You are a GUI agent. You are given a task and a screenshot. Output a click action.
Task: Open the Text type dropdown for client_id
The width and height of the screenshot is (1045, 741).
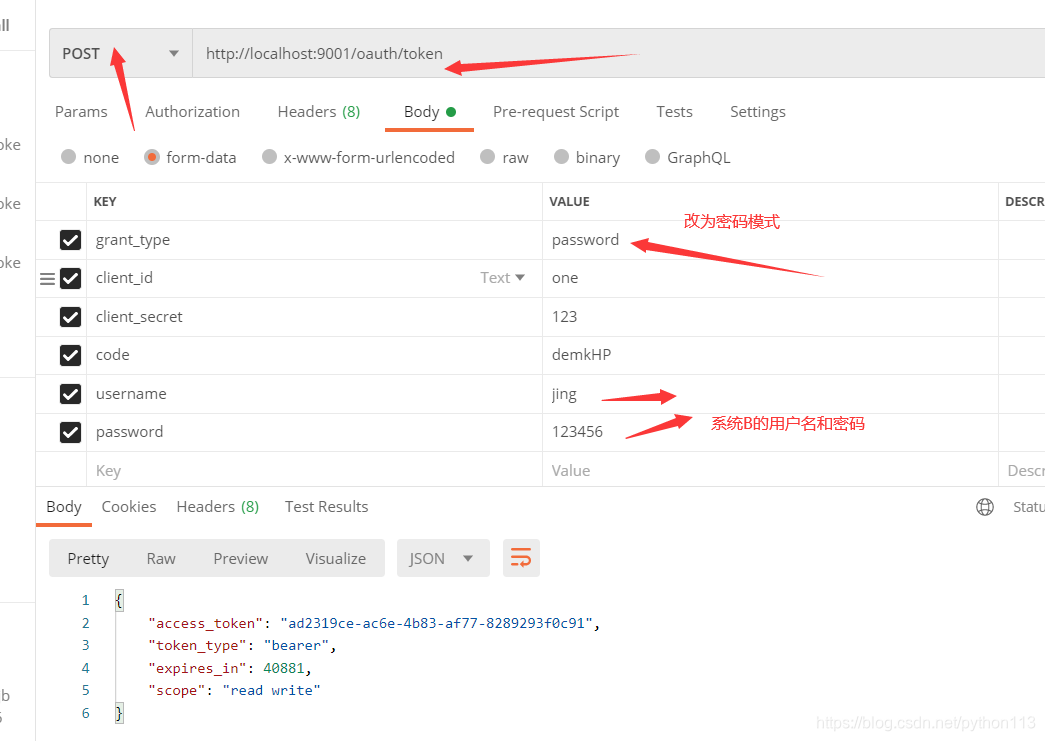click(x=503, y=278)
